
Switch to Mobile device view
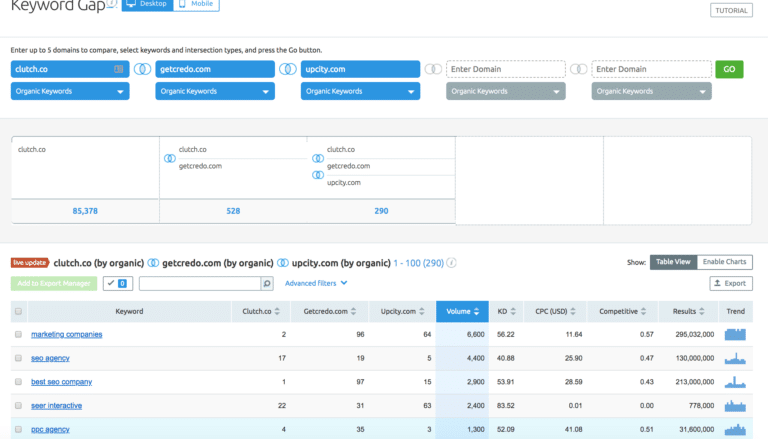coord(196,4)
